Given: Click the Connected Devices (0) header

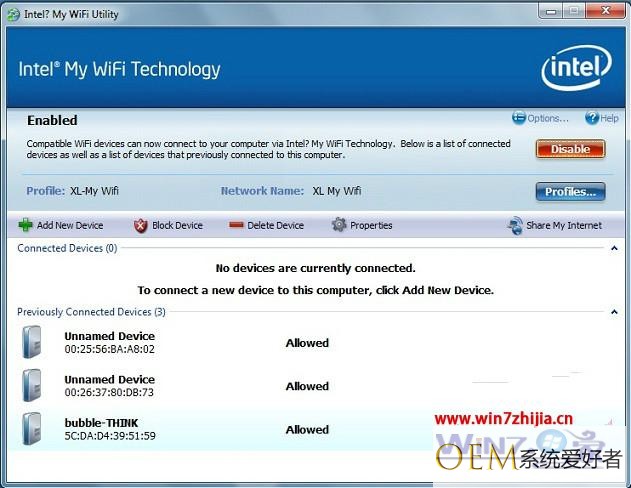Looking at the screenshot, I should (x=67, y=248).
